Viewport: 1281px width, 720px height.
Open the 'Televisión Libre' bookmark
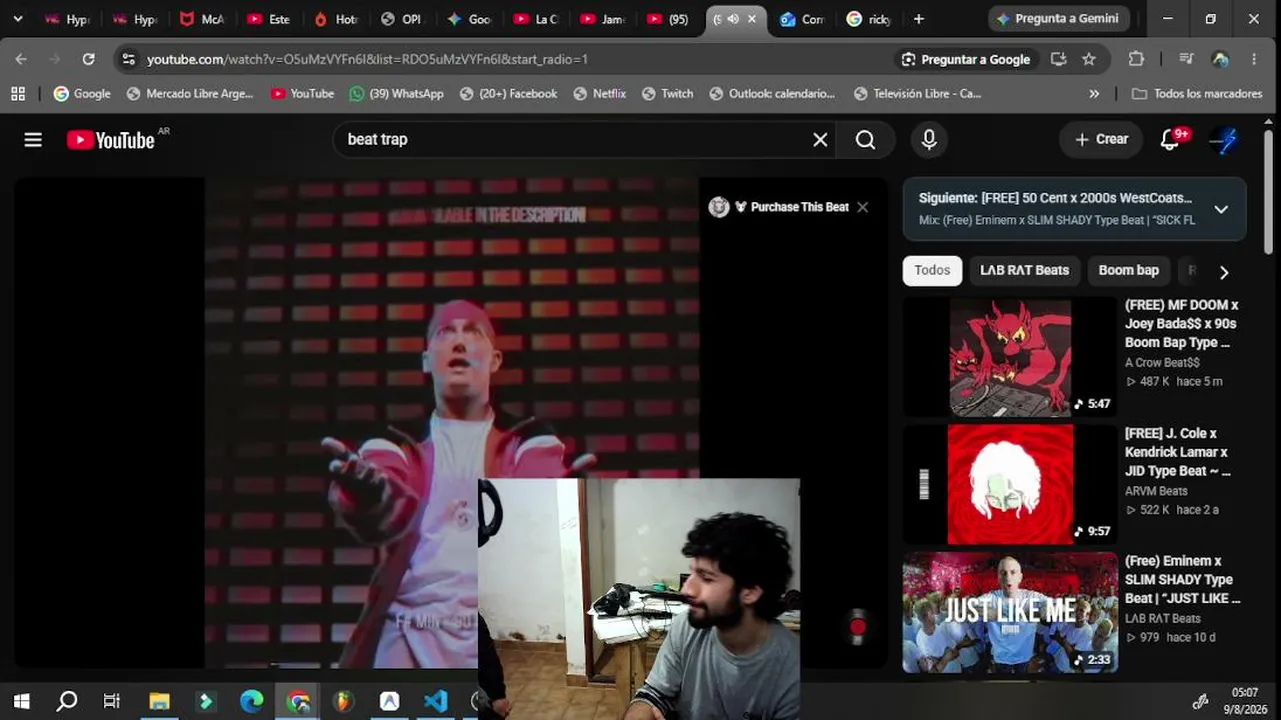point(917,94)
